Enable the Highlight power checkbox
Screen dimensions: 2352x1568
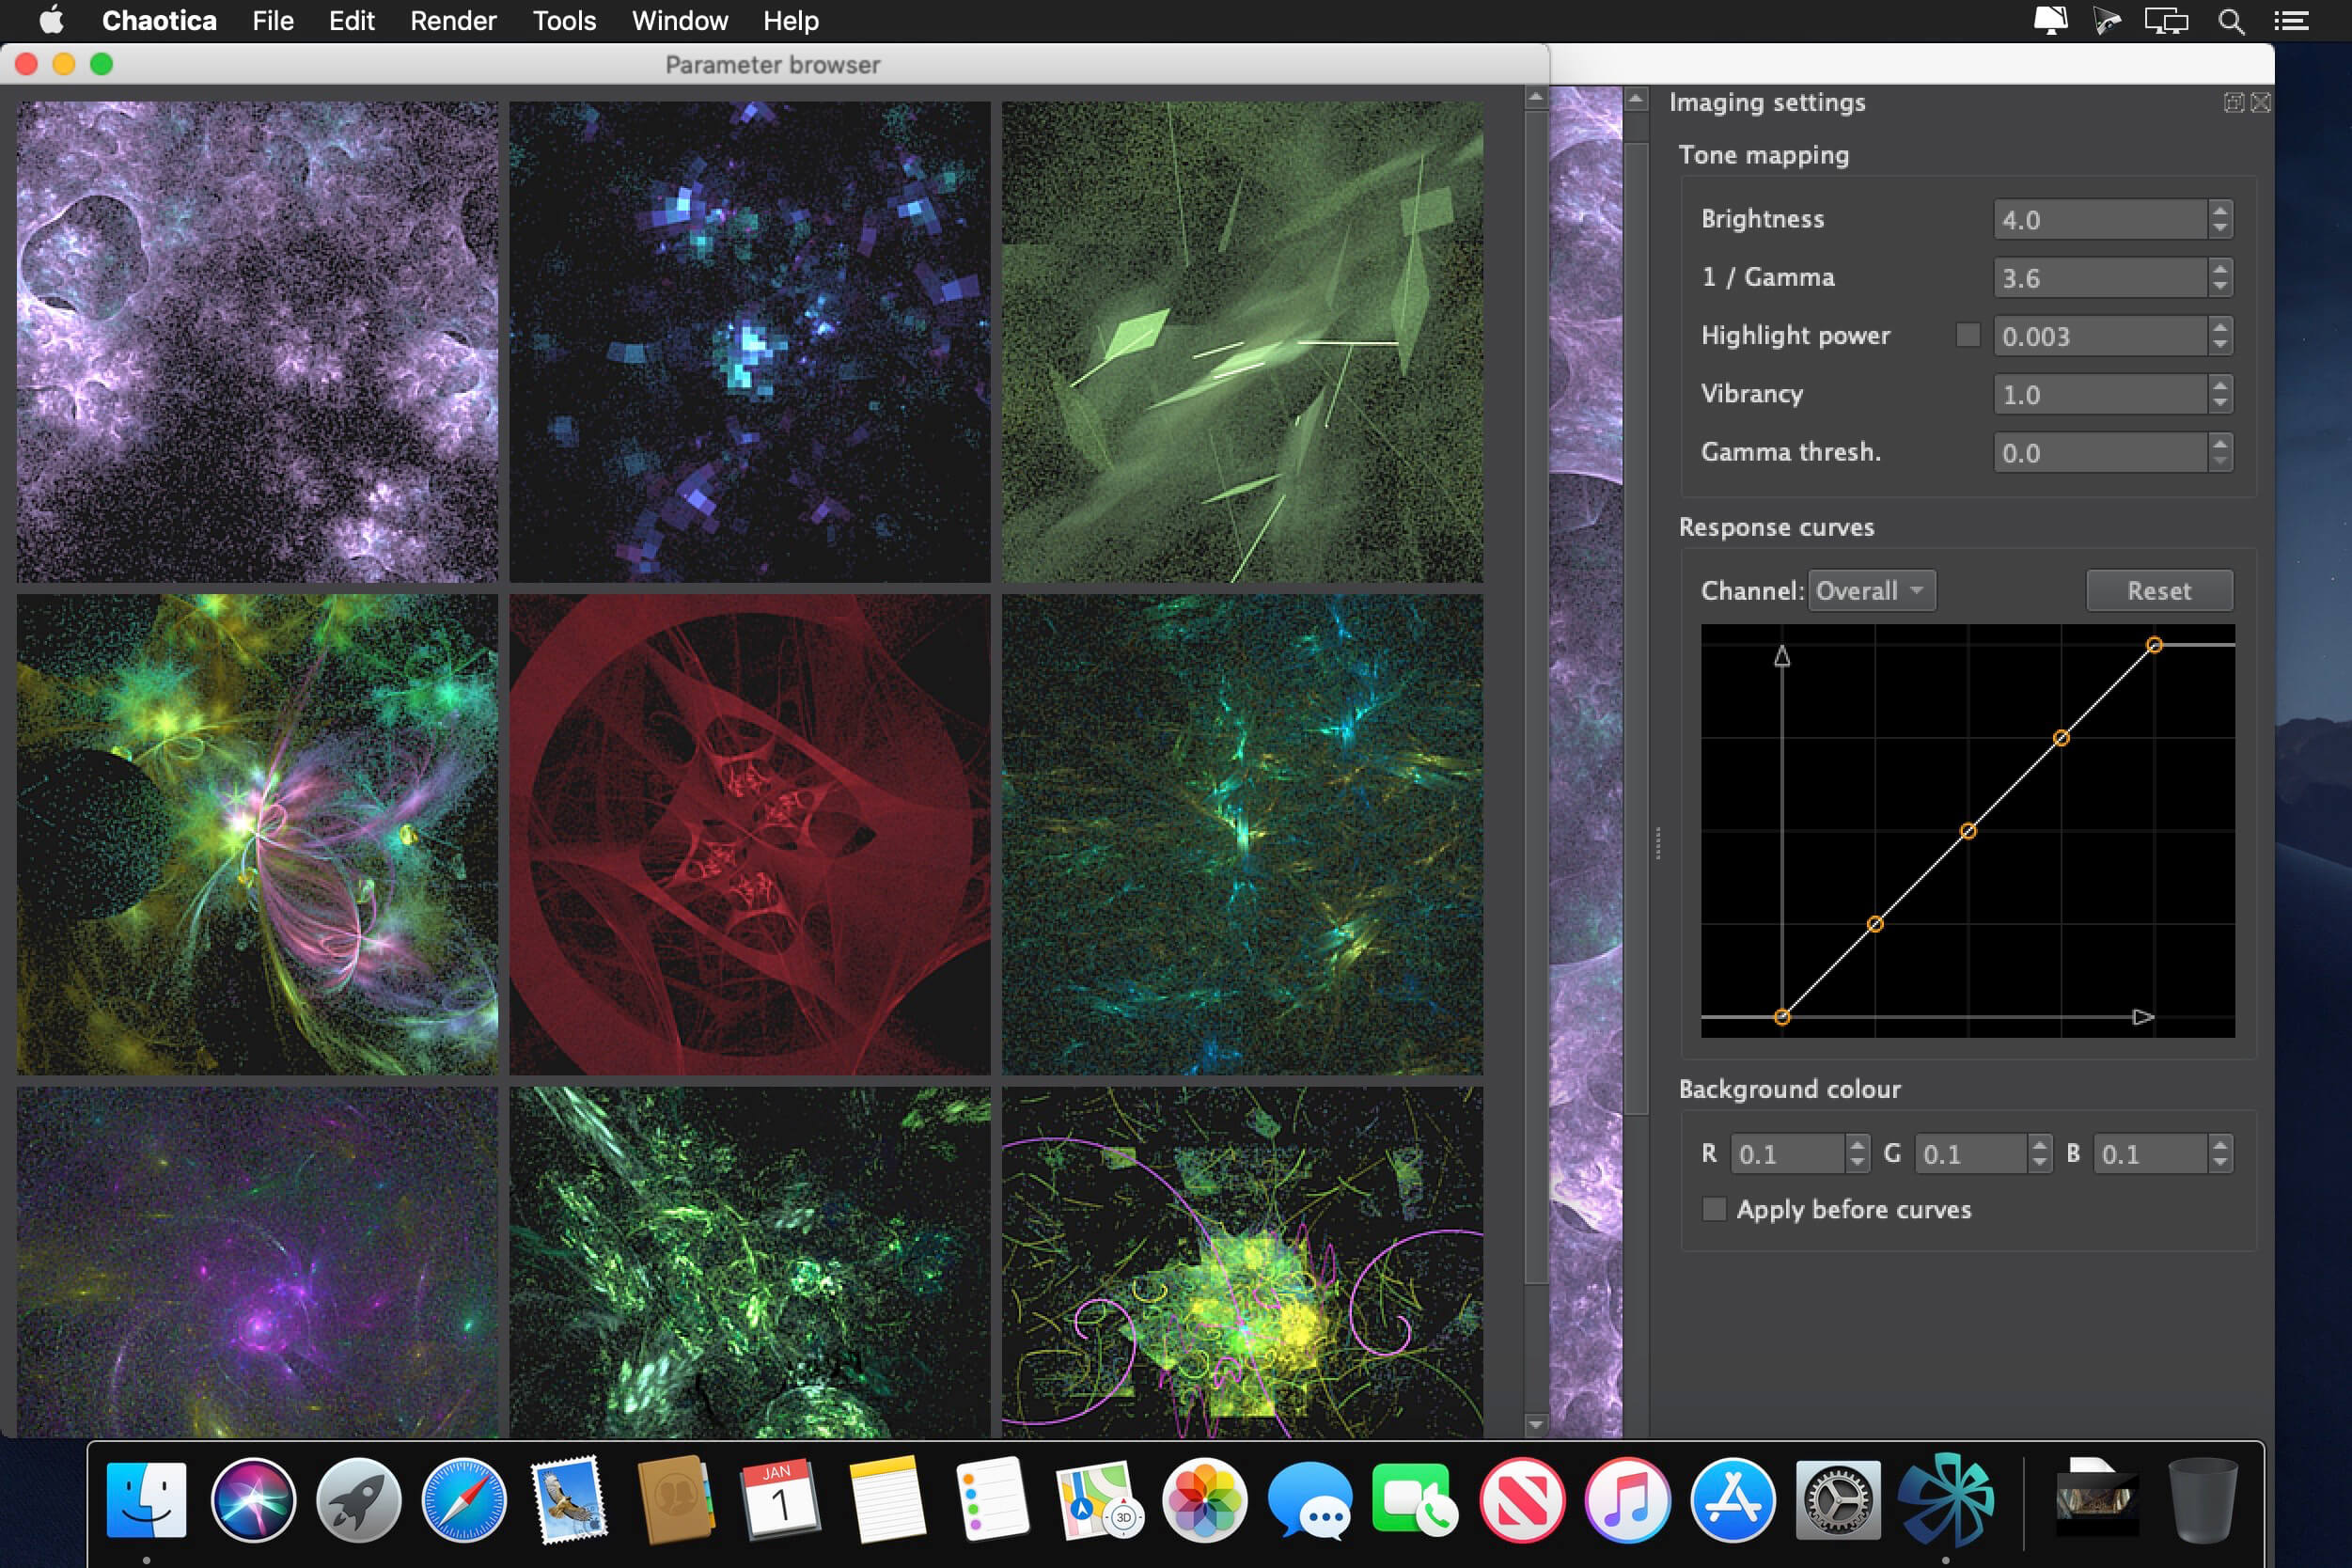coord(1967,335)
